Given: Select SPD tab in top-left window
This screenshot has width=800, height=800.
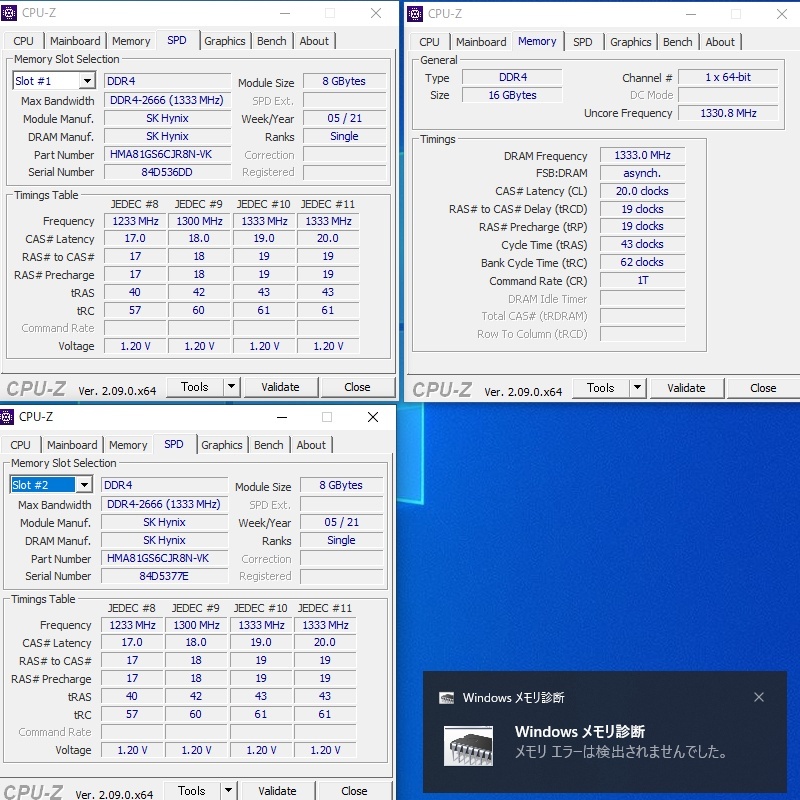Looking at the screenshot, I should coord(177,40).
